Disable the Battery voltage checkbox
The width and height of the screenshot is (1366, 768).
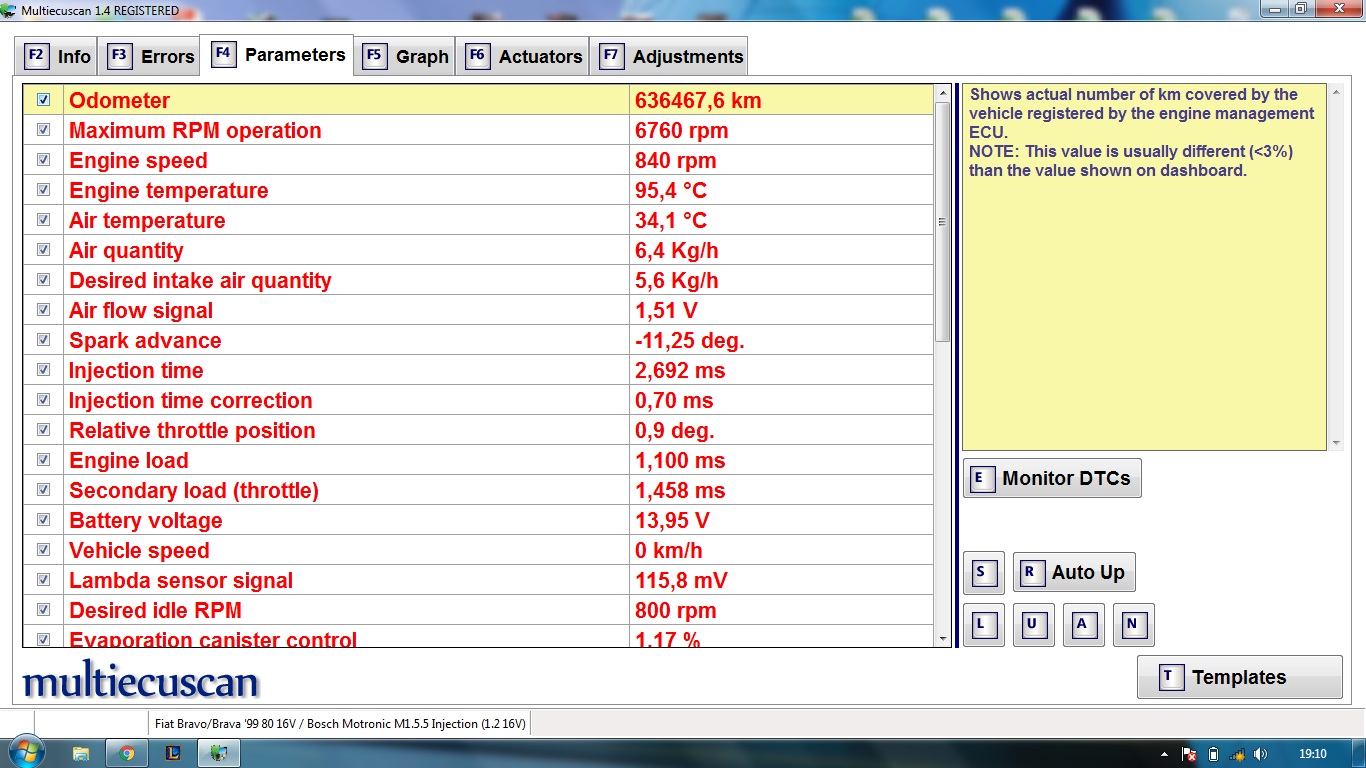click(43, 520)
